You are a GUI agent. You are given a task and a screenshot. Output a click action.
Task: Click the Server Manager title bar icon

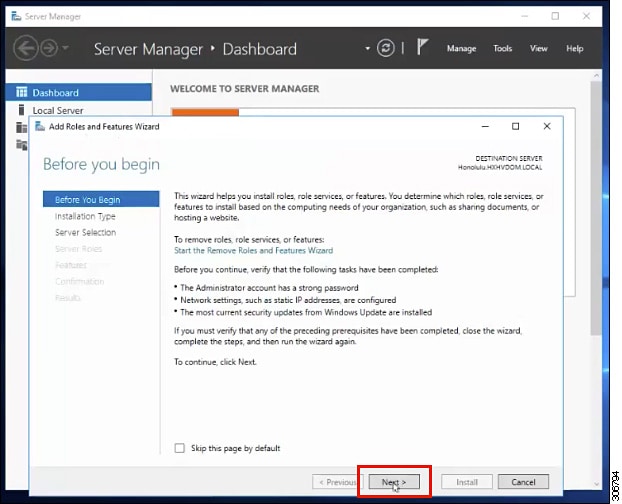(x=16, y=16)
